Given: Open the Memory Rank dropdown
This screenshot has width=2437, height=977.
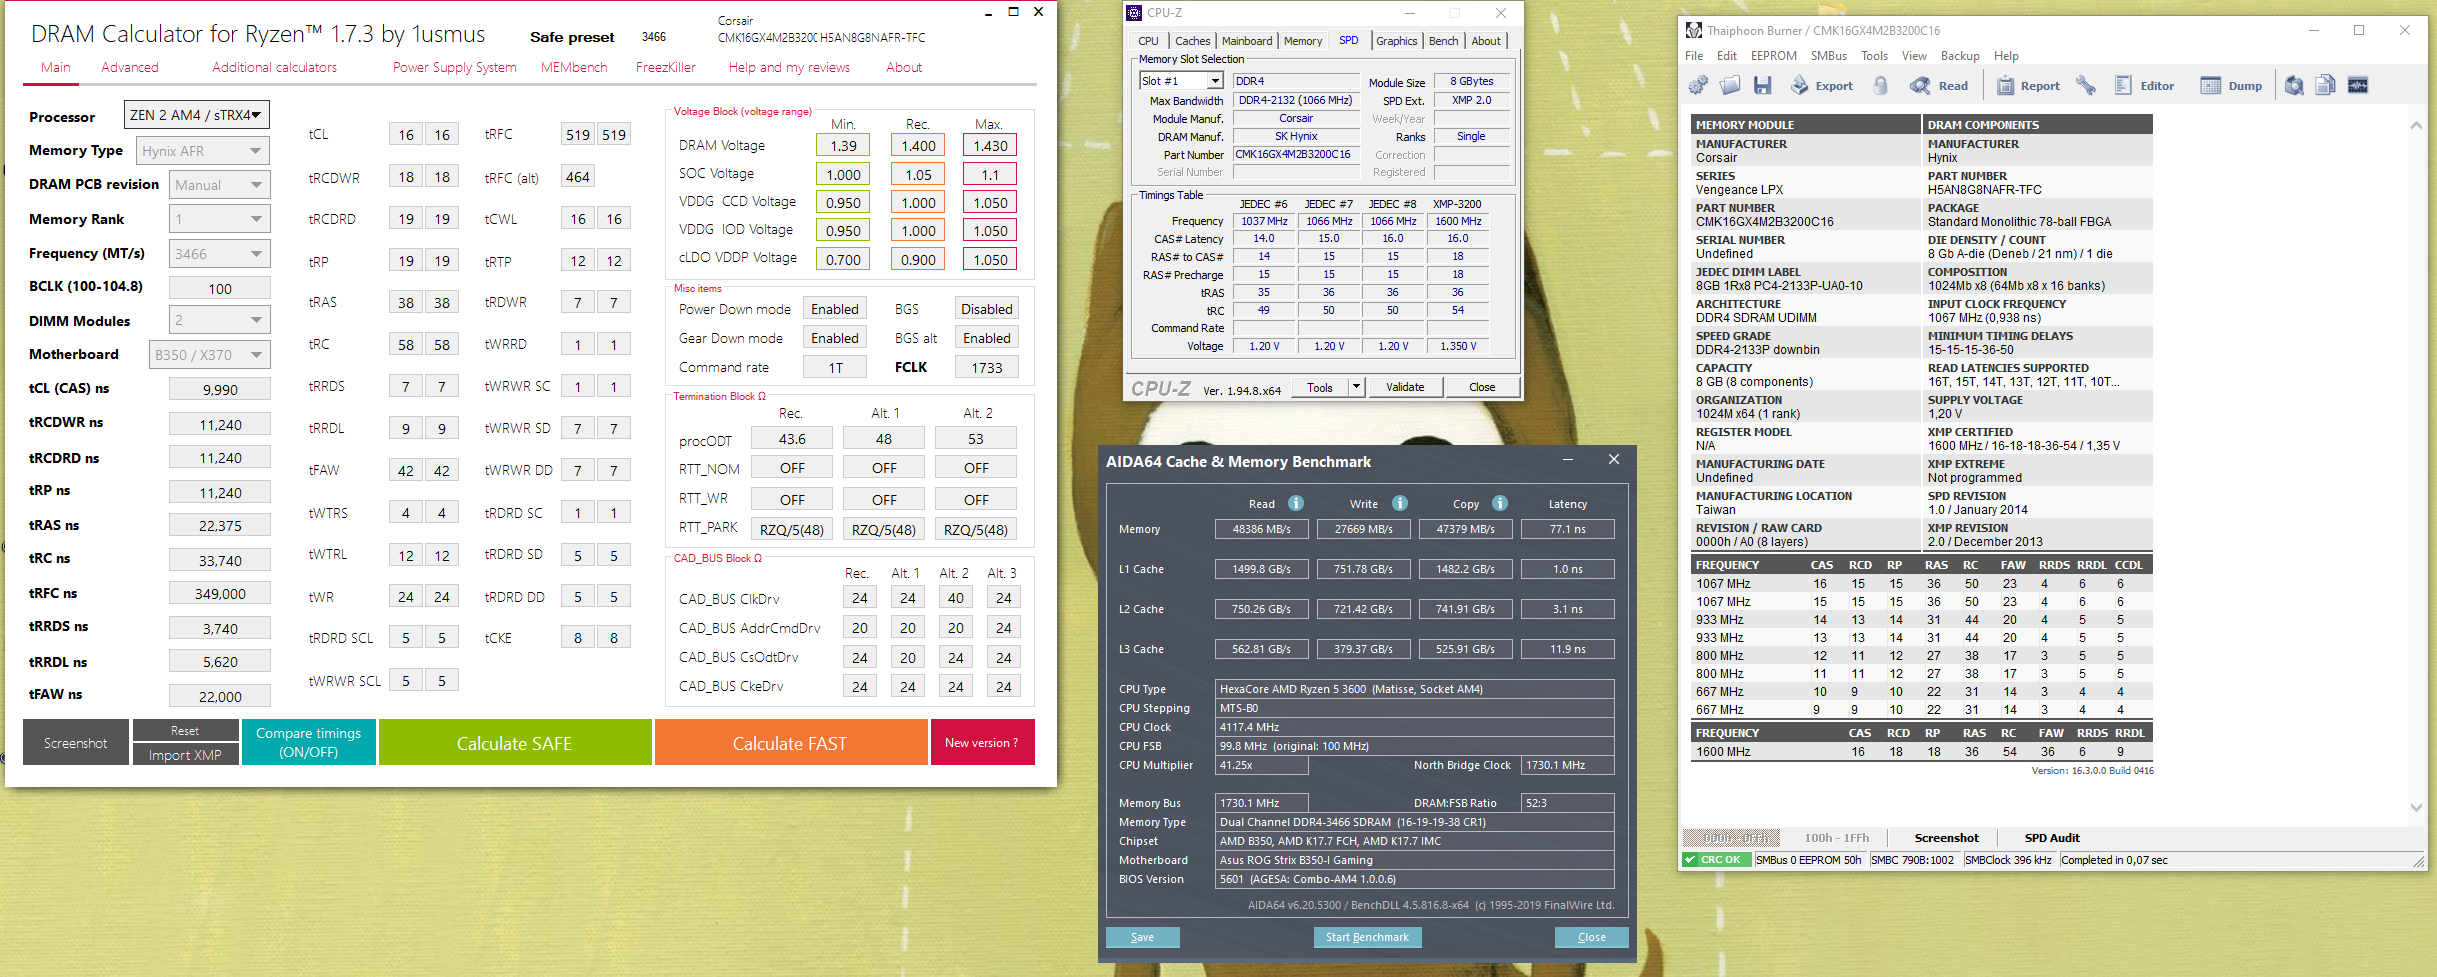Looking at the screenshot, I should [x=219, y=219].
